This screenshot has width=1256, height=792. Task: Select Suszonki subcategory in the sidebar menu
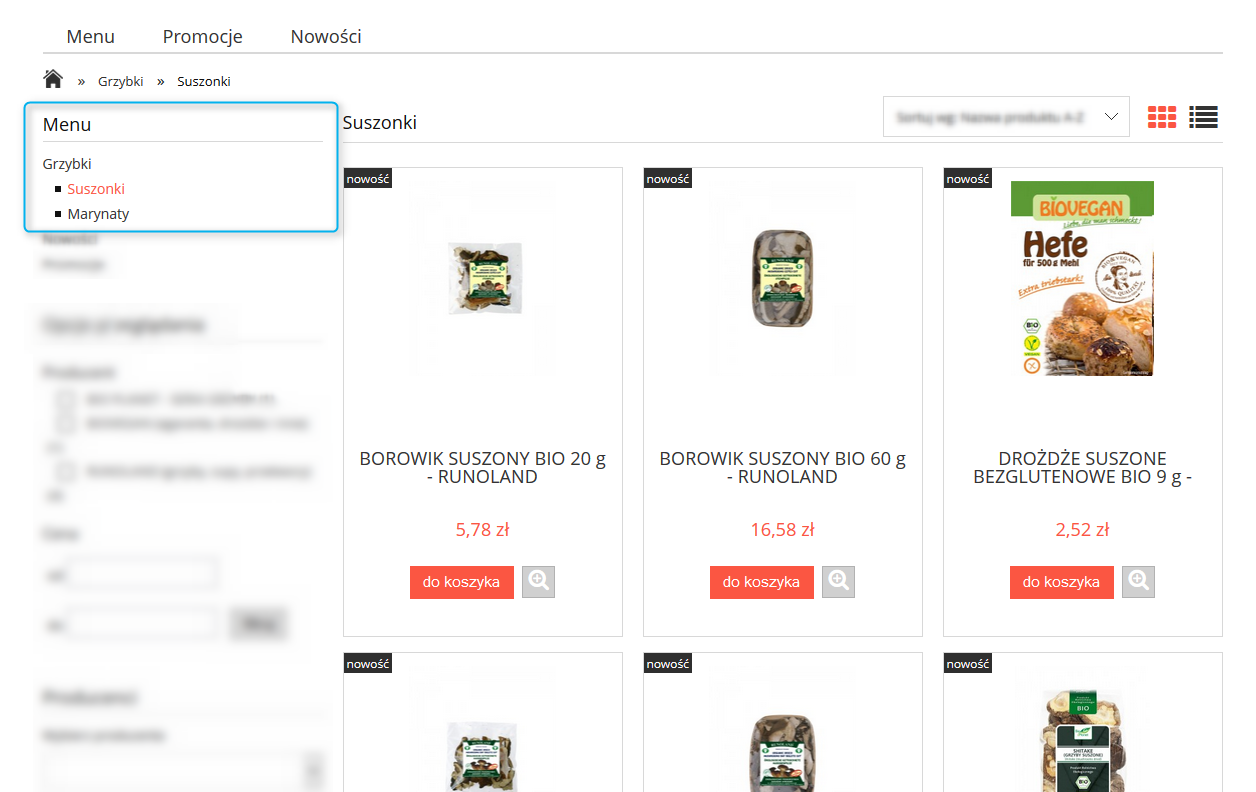(96, 189)
